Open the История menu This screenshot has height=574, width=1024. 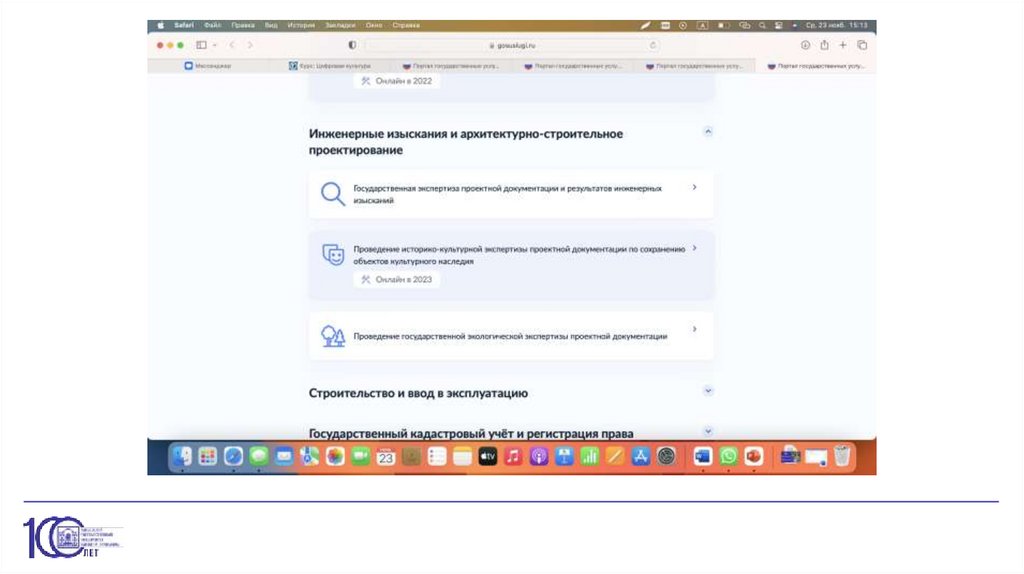pyautogui.click(x=301, y=25)
